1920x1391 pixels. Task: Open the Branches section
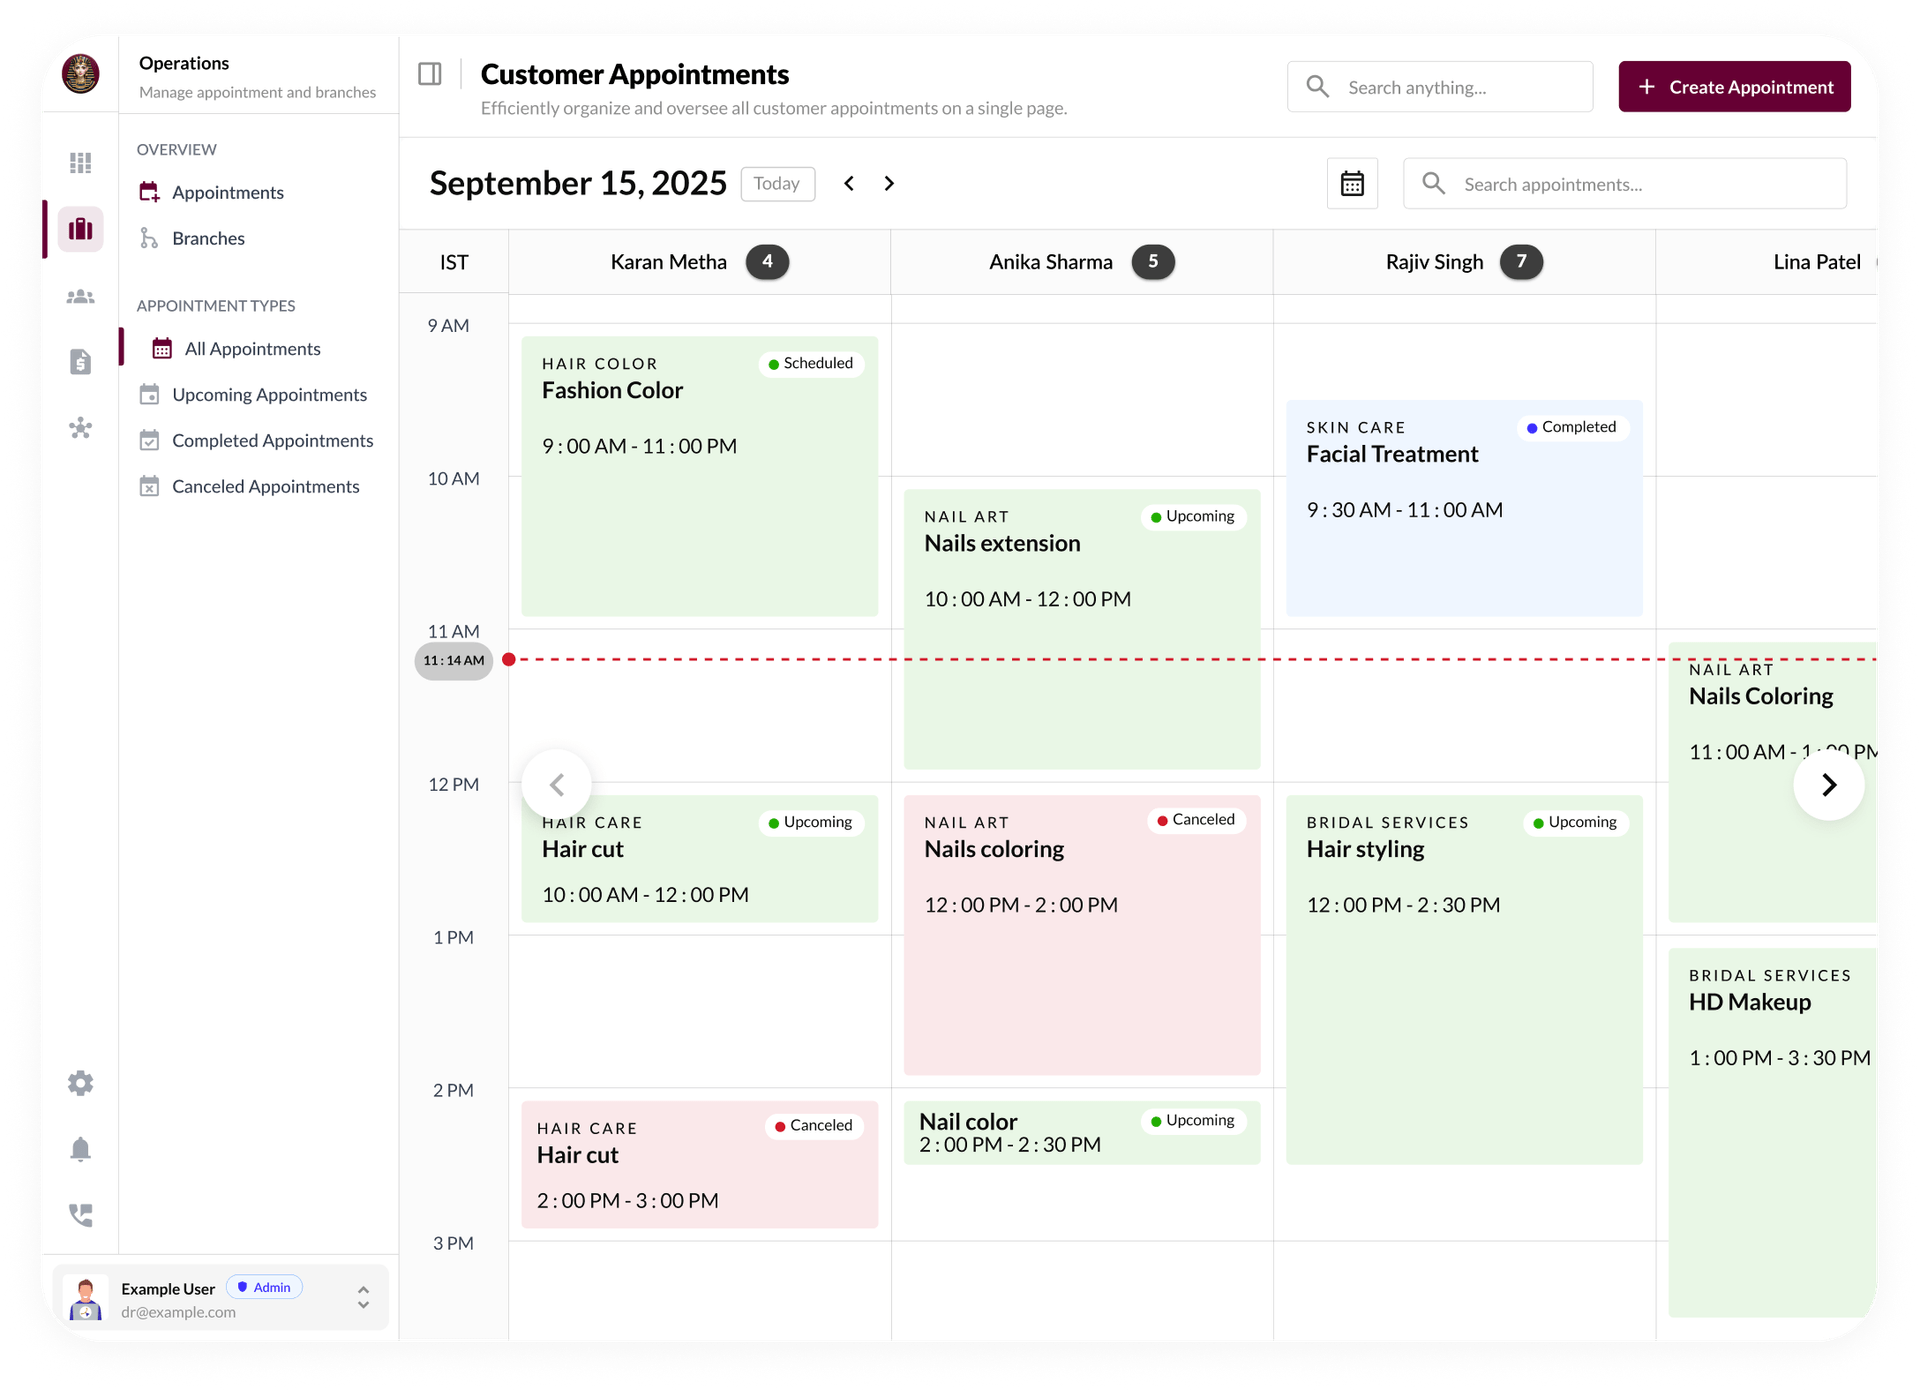(x=207, y=238)
